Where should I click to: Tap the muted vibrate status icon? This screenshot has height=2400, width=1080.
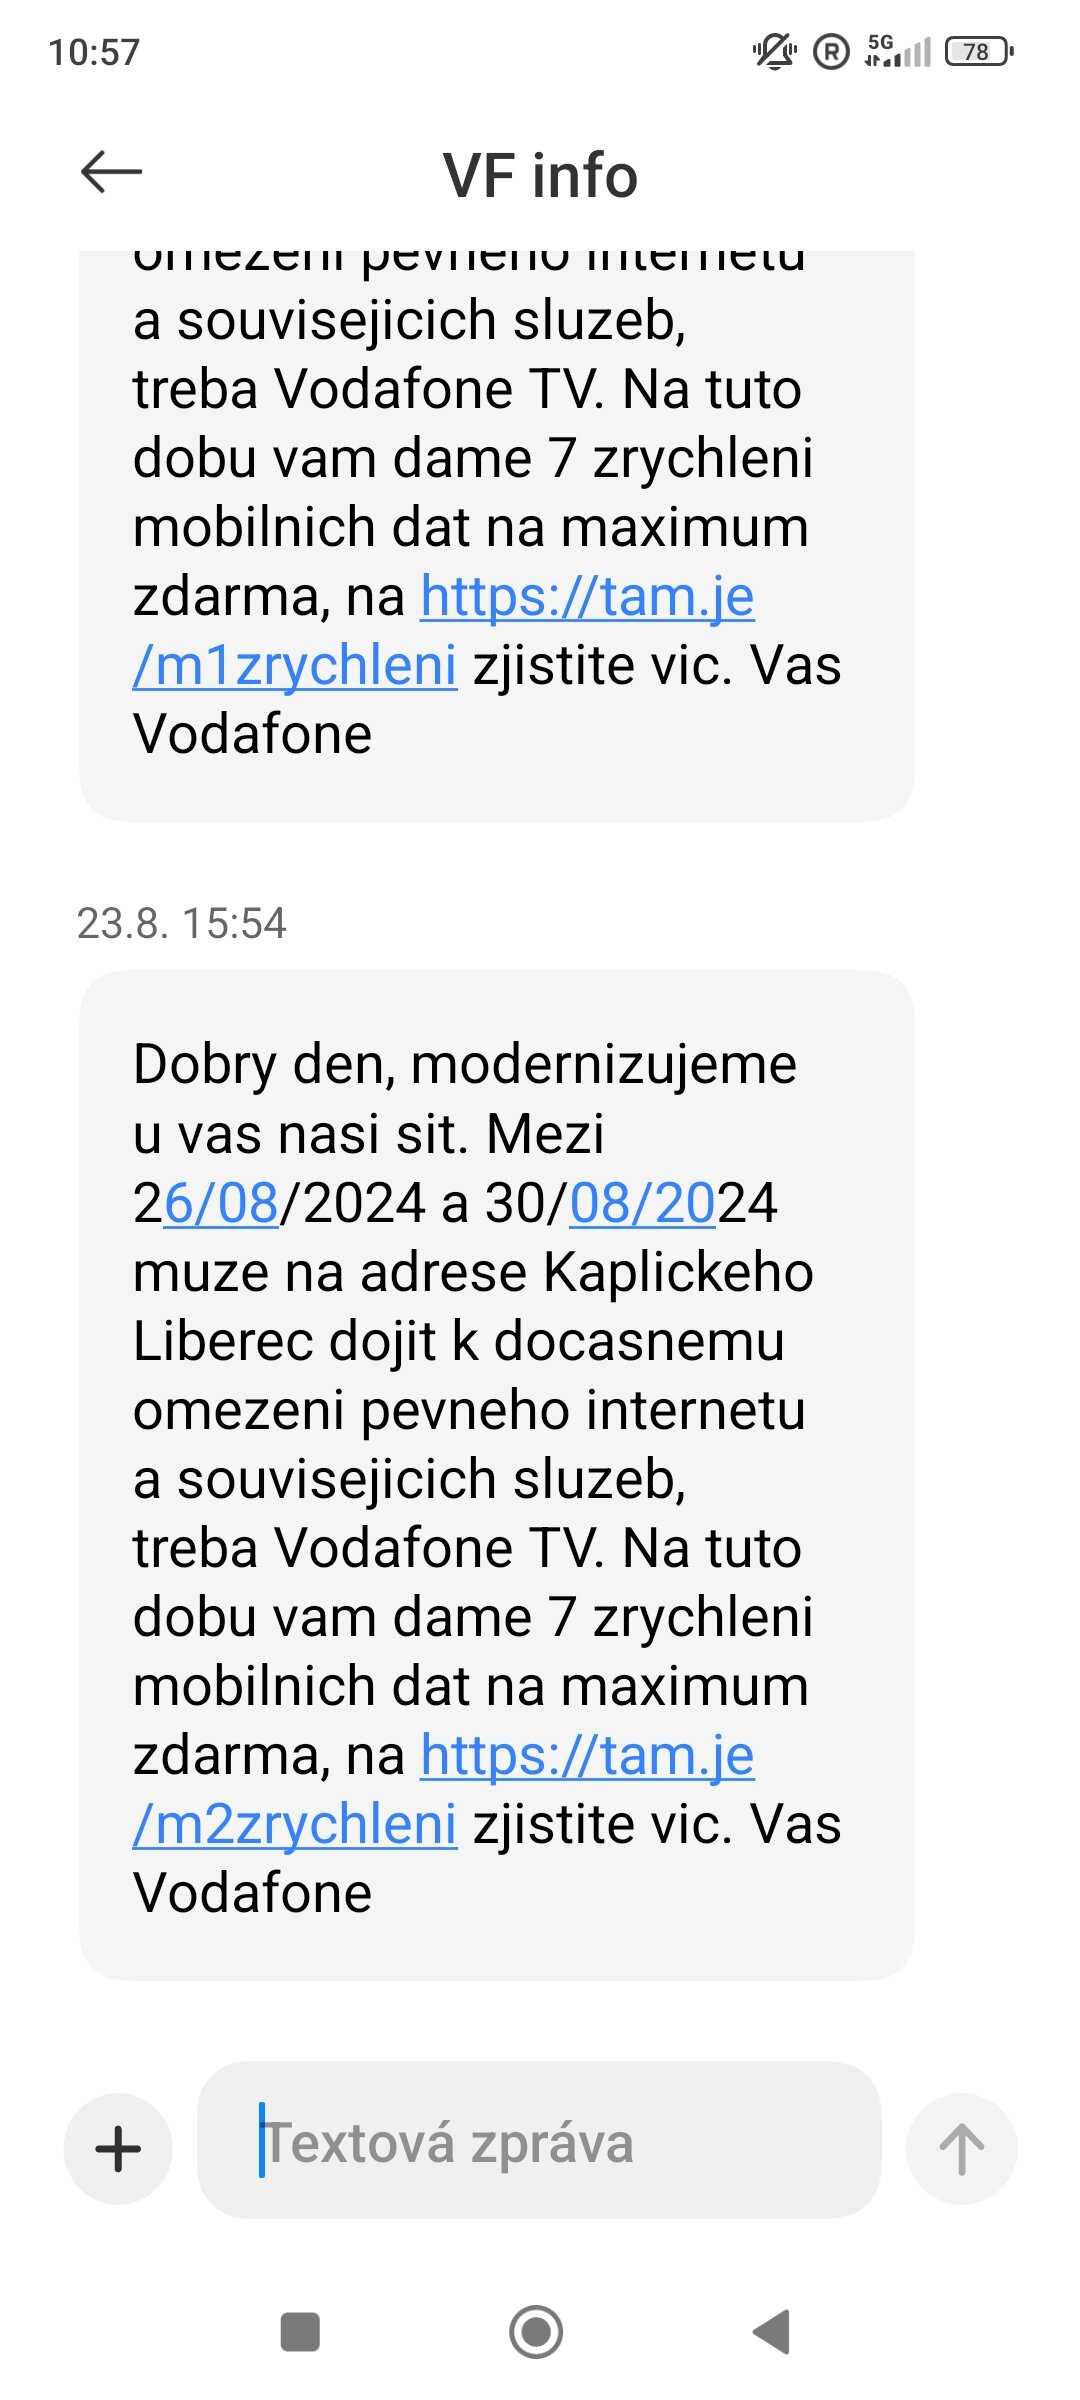click(774, 50)
